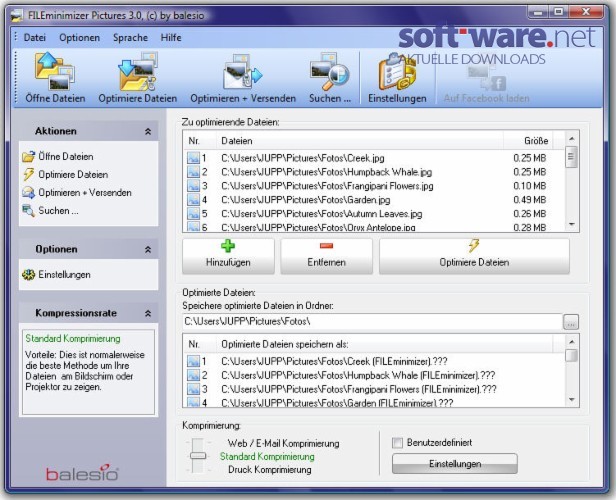Open the Datei menu
Viewport: 616px width, 500px height.
pos(35,38)
